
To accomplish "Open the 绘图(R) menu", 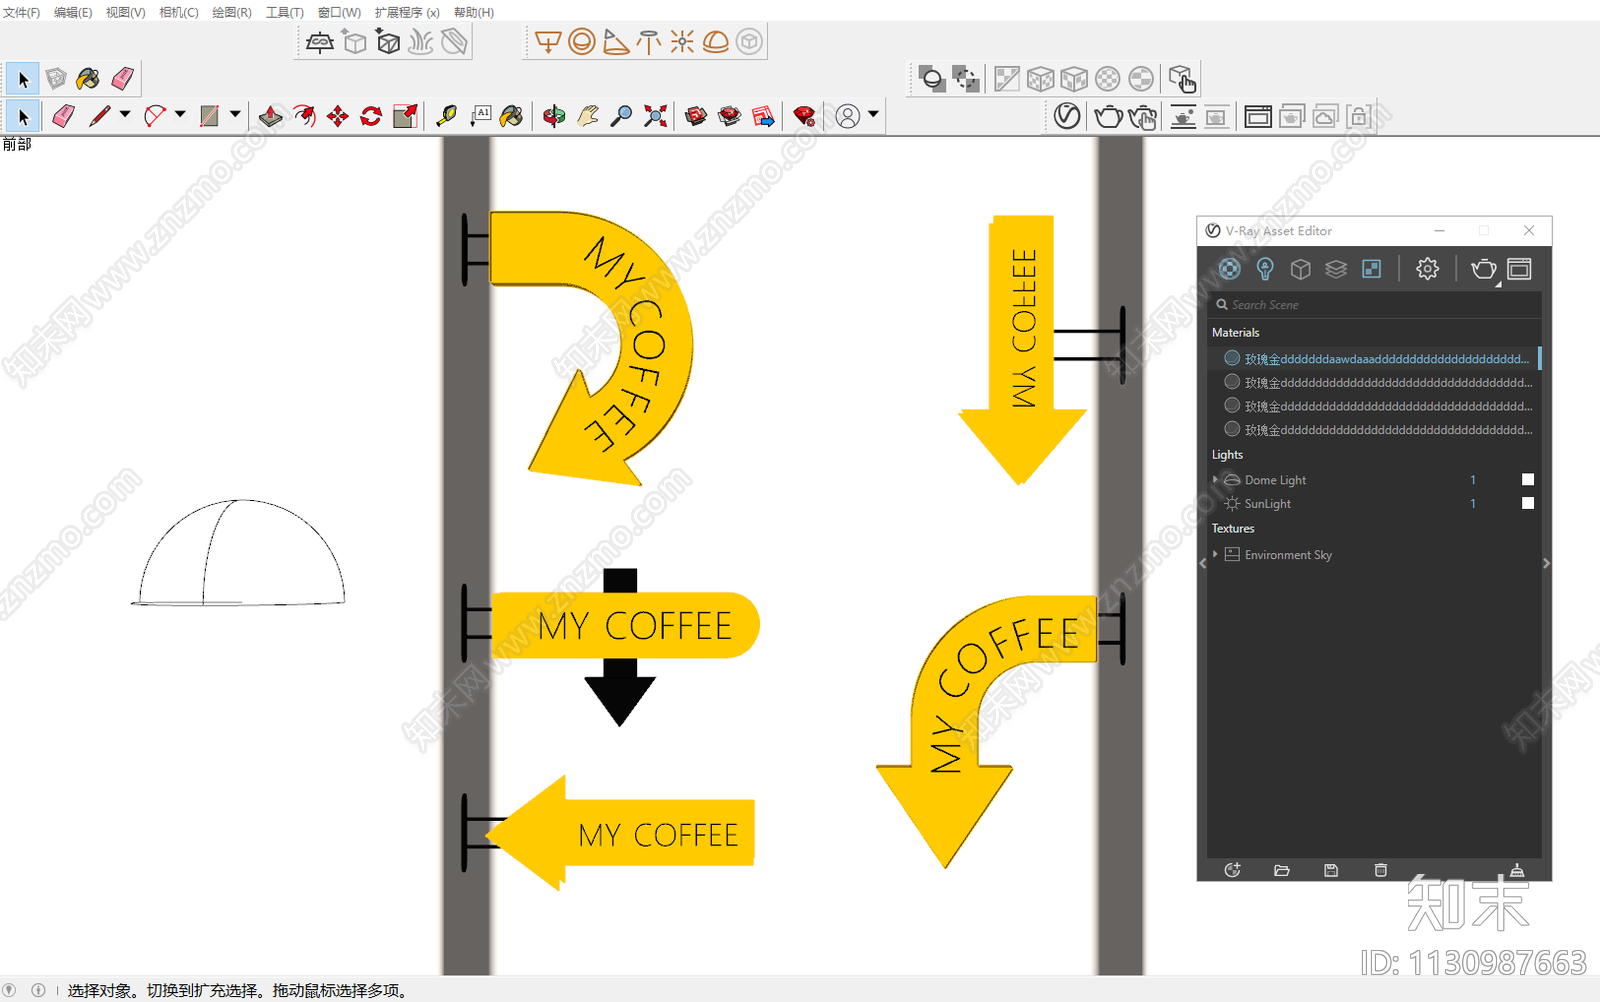I will pos(232,12).
